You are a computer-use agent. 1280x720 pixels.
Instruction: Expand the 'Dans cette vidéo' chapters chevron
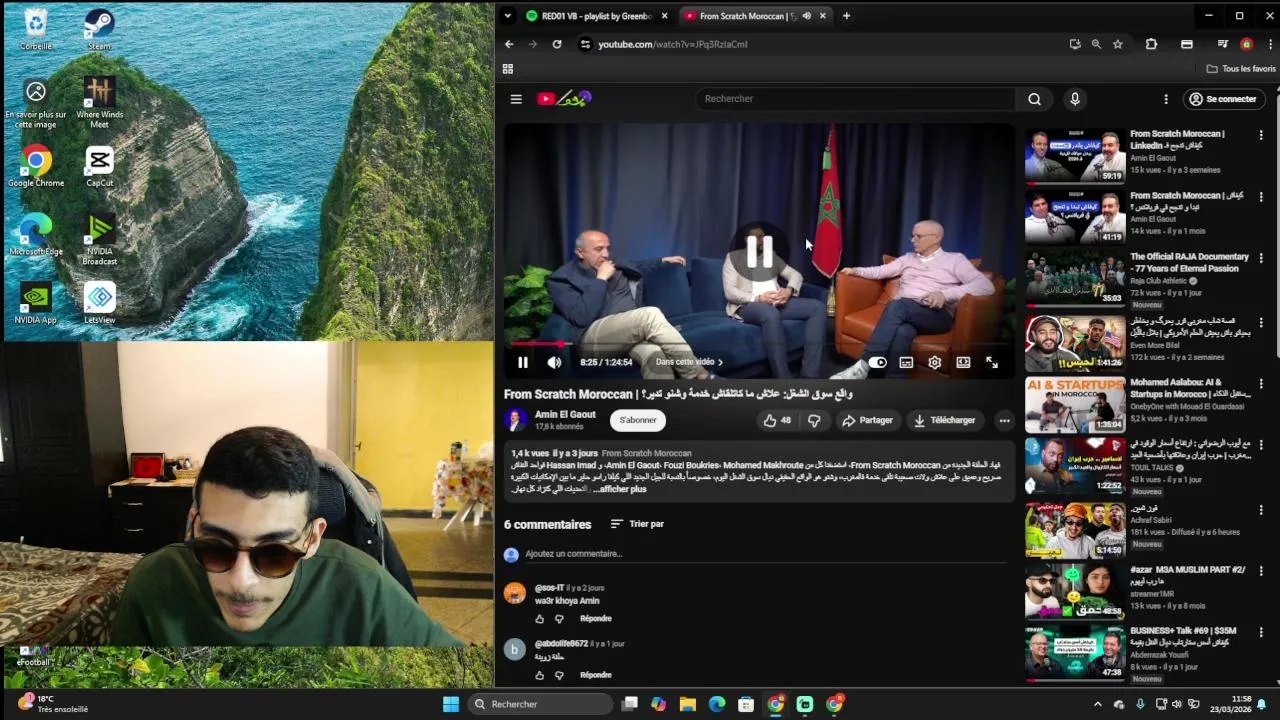[720, 362]
